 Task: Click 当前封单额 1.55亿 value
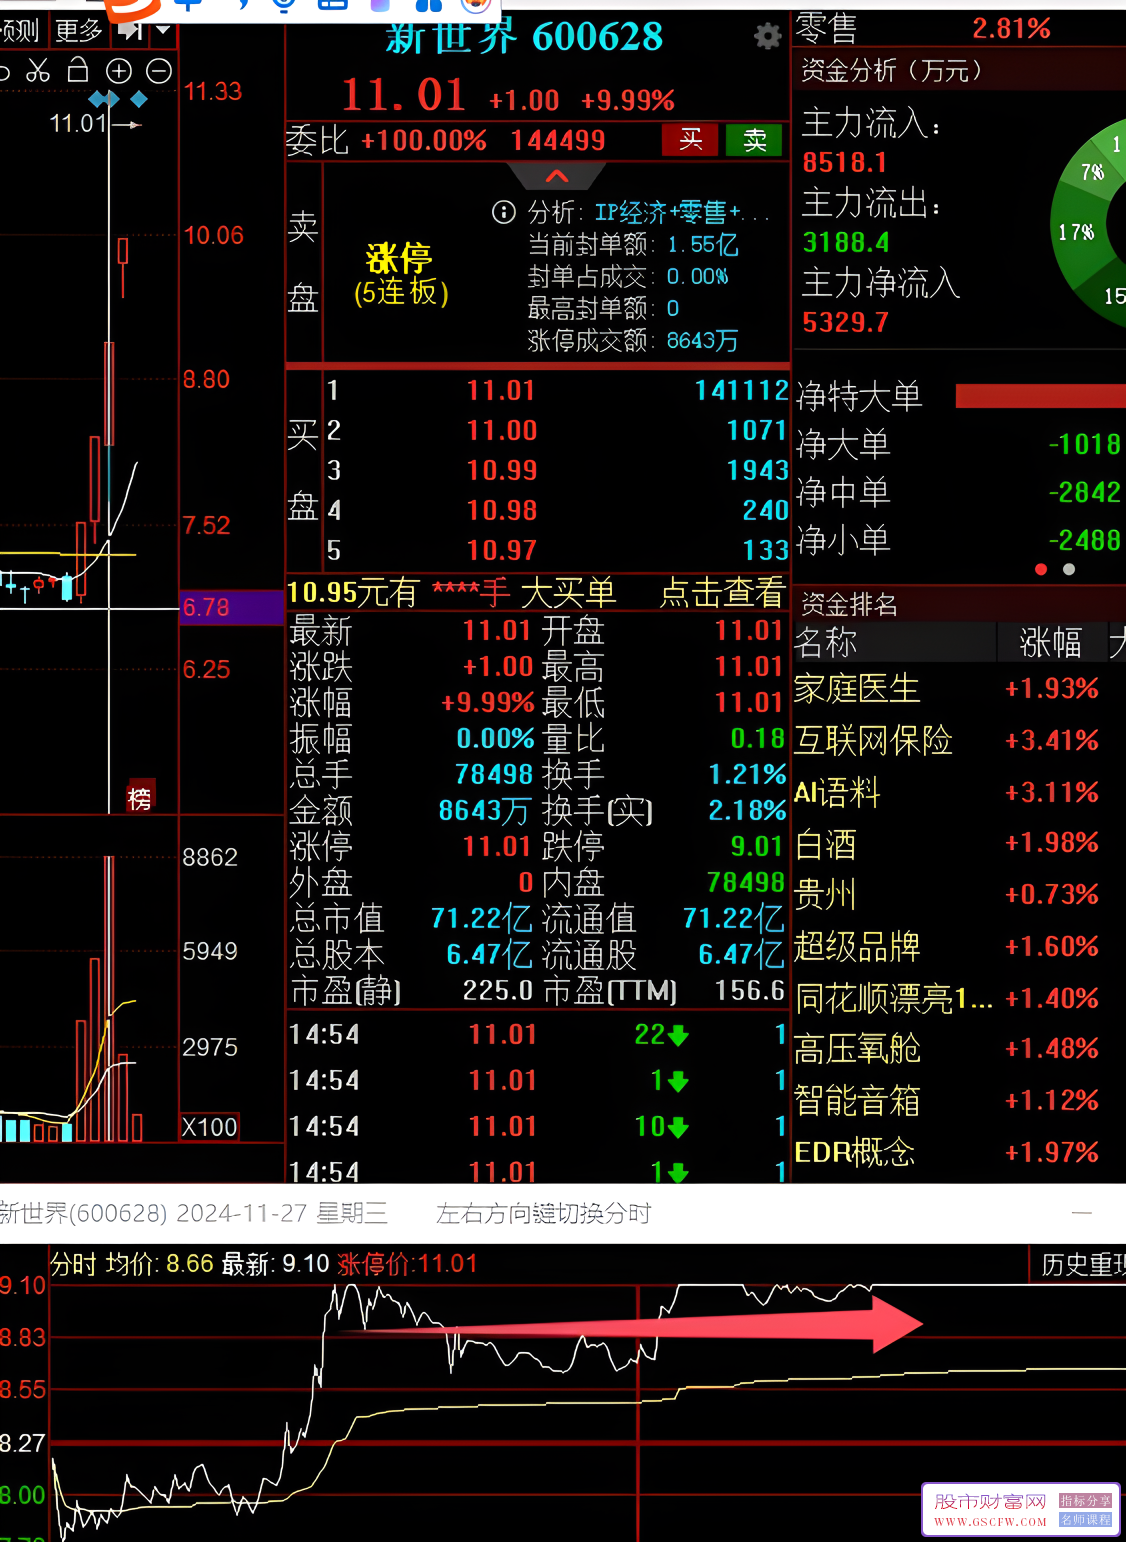pos(702,245)
